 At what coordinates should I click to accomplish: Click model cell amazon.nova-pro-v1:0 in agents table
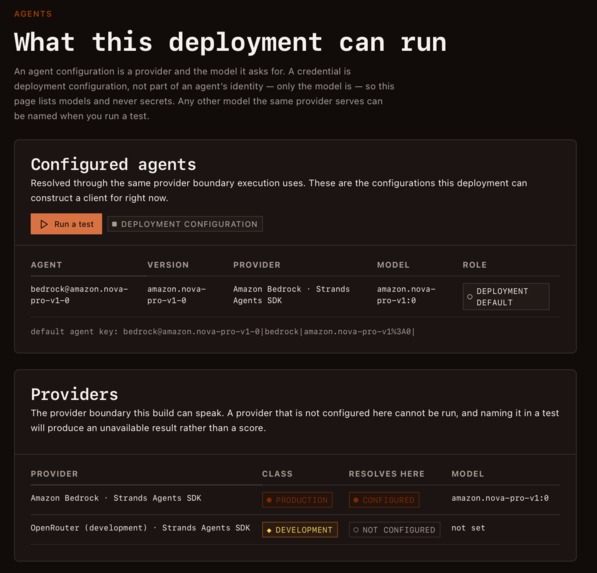click(406, 295)
